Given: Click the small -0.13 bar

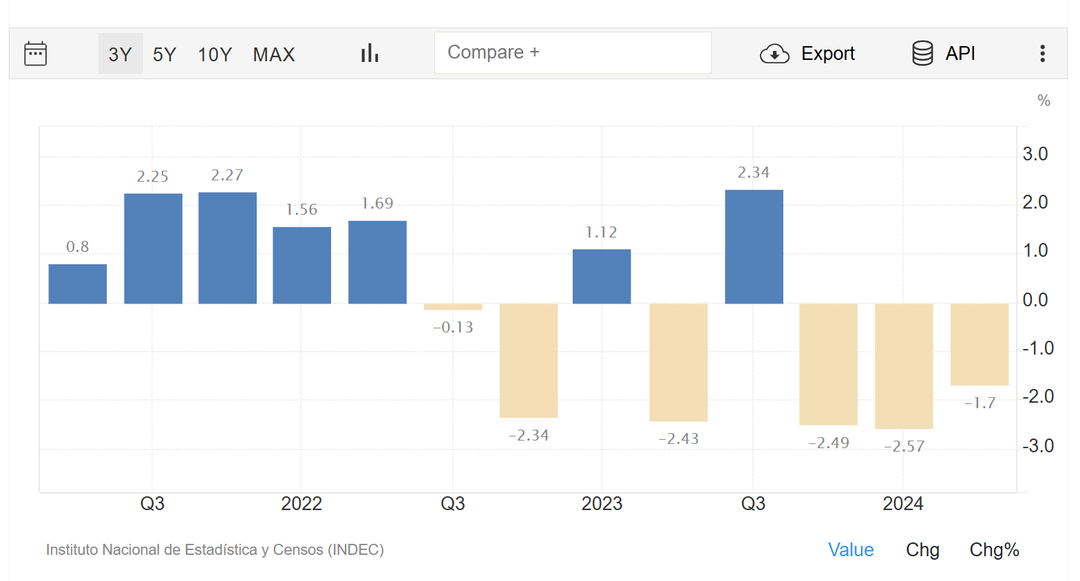Looking at the screenshot, I should pos(453,307).
